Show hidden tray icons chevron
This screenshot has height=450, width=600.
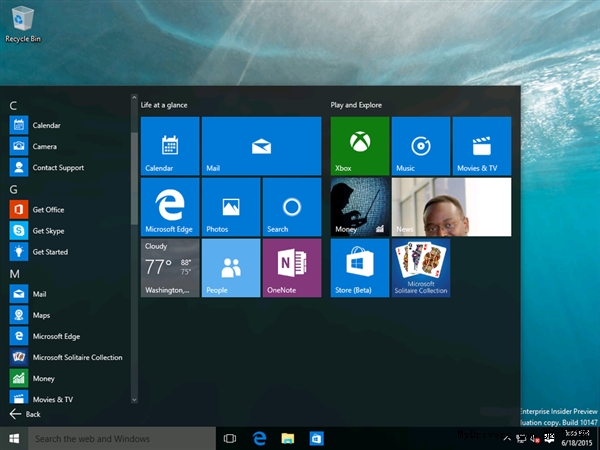[x=507, y=439]
